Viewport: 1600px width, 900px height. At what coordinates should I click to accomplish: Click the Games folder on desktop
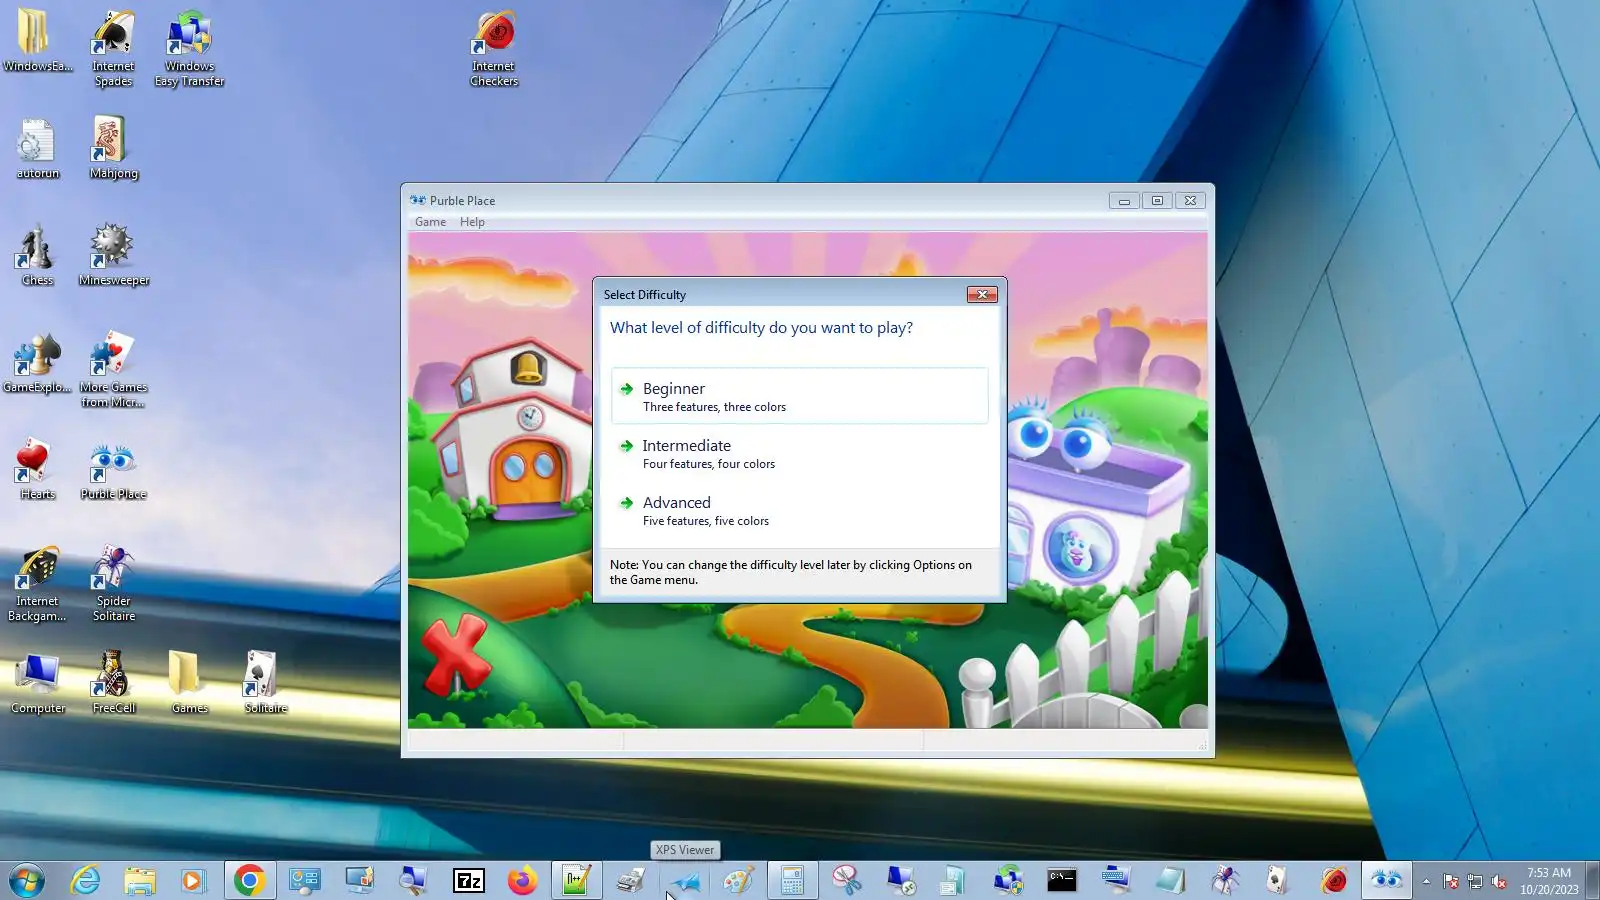coord(189,684)
